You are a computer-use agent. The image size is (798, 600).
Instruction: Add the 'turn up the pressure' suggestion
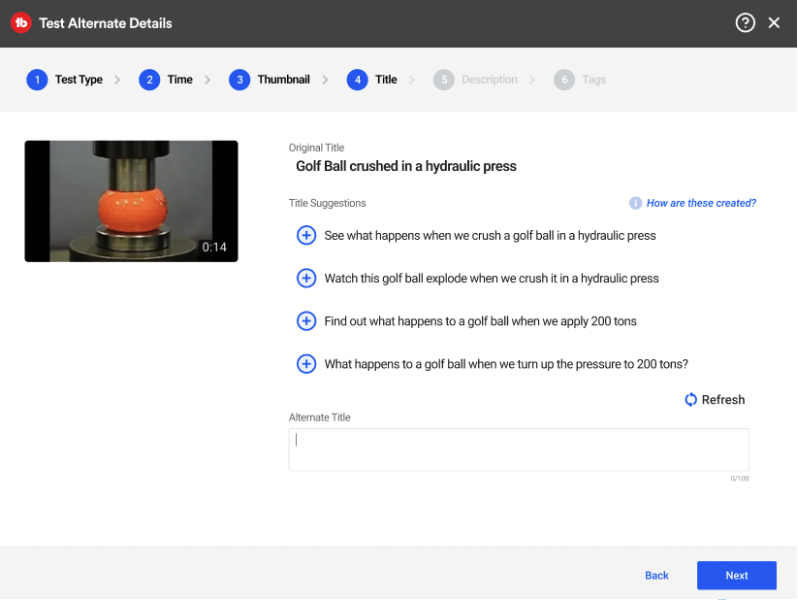point(307,364)
